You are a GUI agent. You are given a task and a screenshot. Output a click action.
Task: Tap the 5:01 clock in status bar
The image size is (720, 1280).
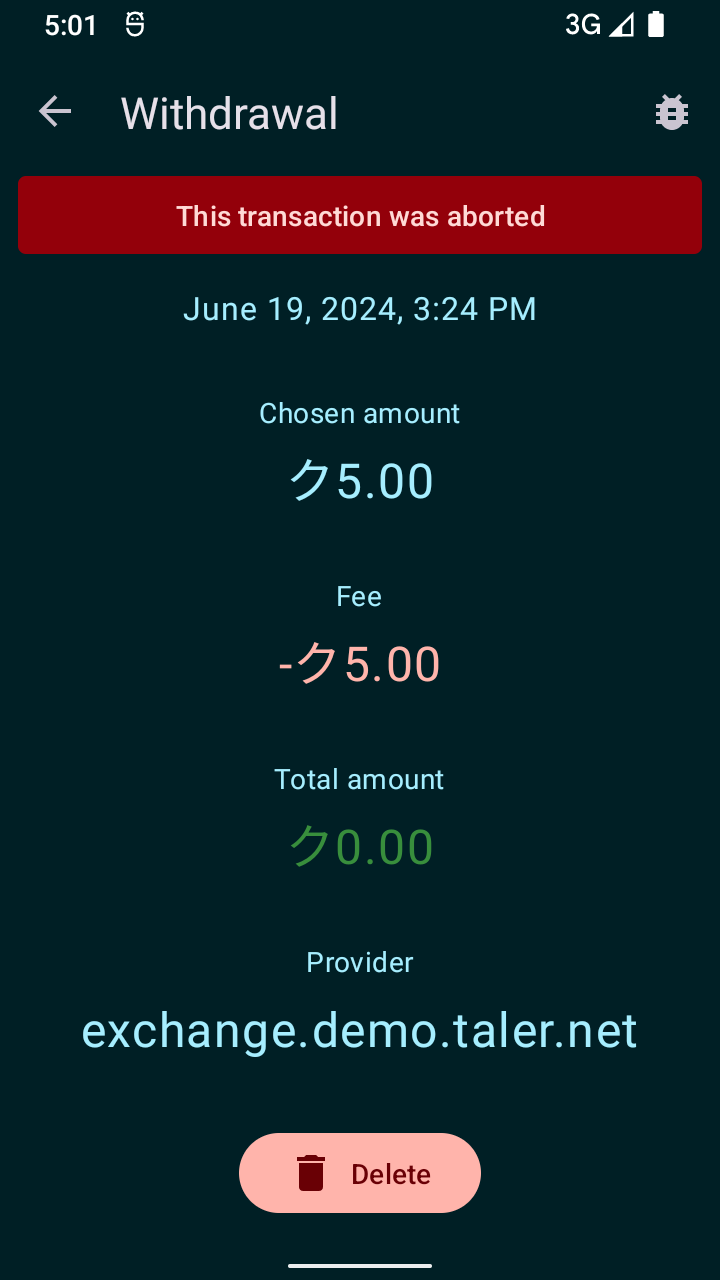click(x=71, y=26)
